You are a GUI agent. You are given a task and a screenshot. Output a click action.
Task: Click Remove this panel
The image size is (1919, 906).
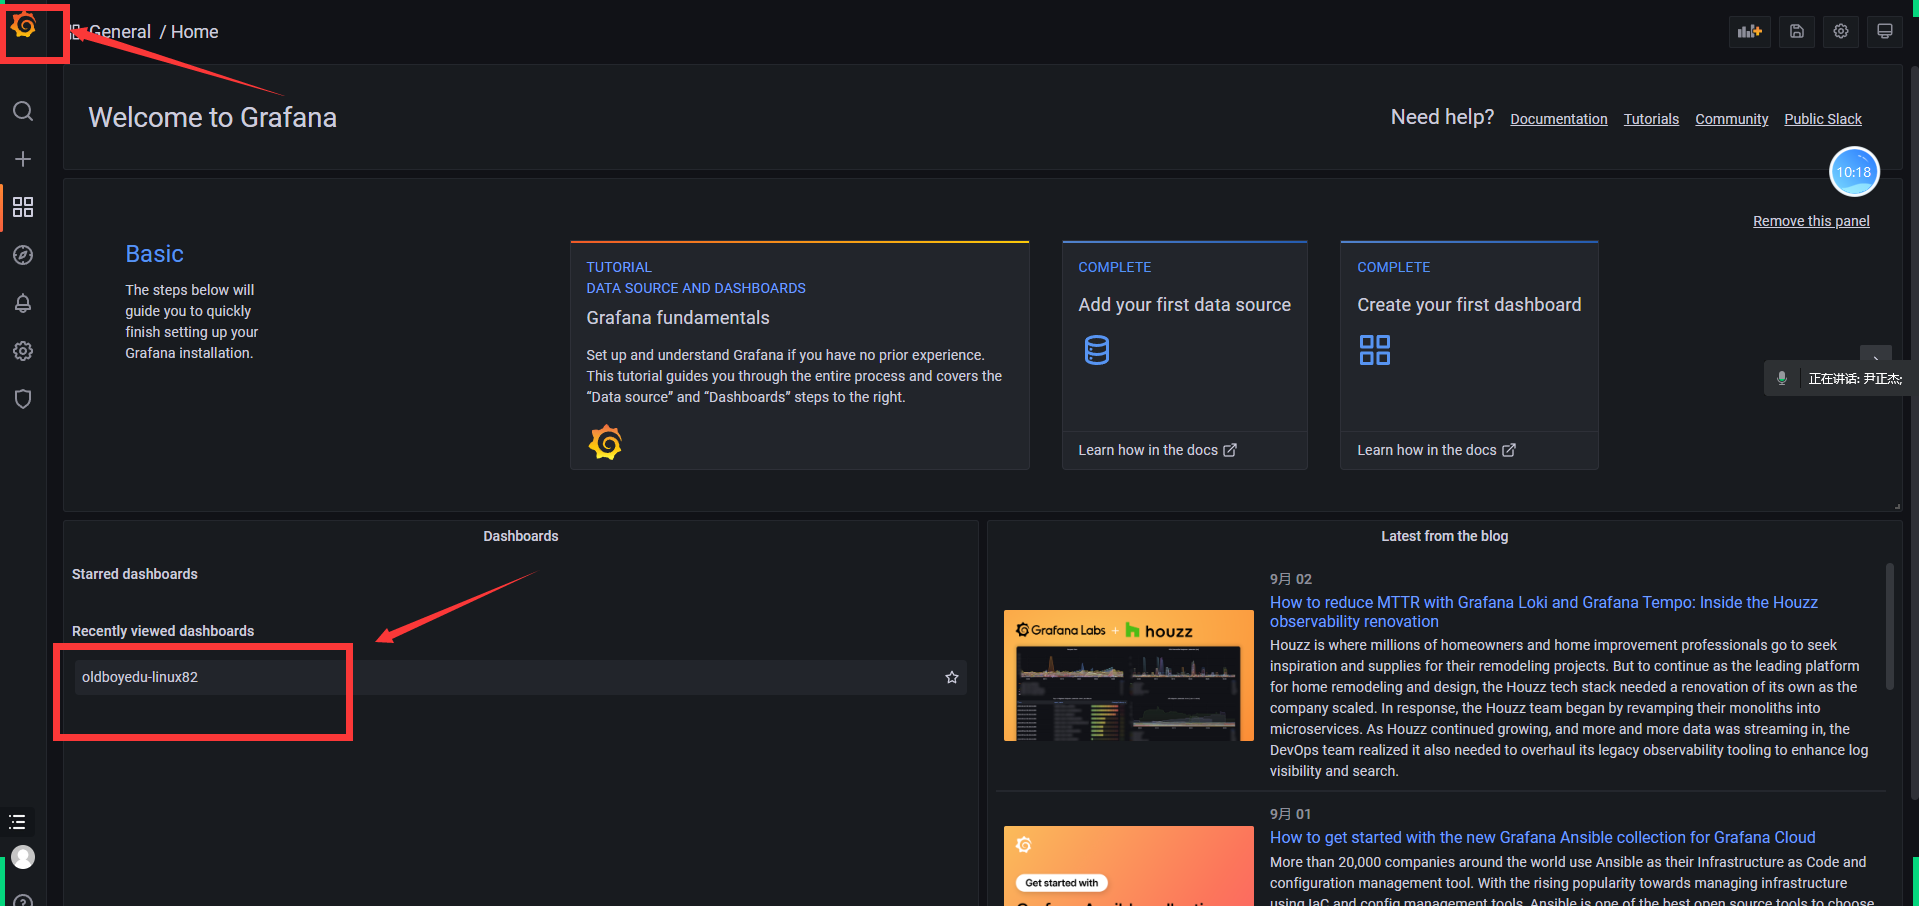tap(1811, 221)
